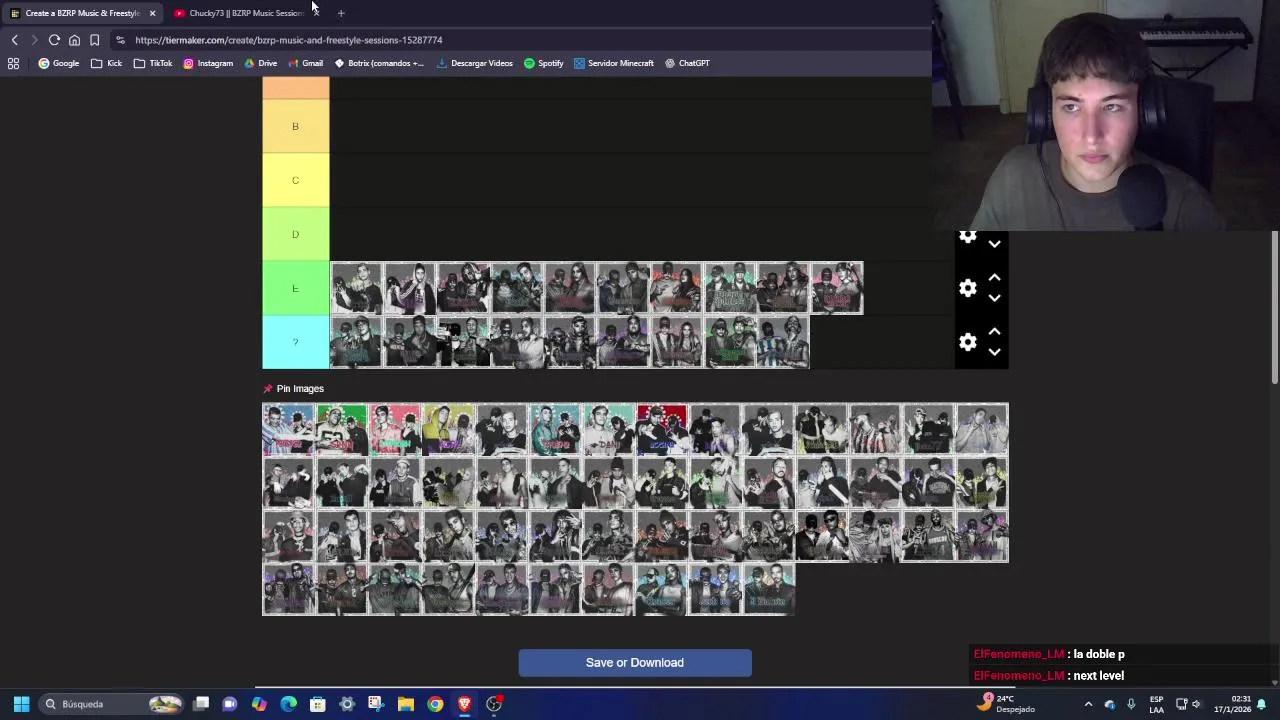Screen dimensions: 1280x720
Task: Click the yellow C tier label
Action: (x=295, y=180)
